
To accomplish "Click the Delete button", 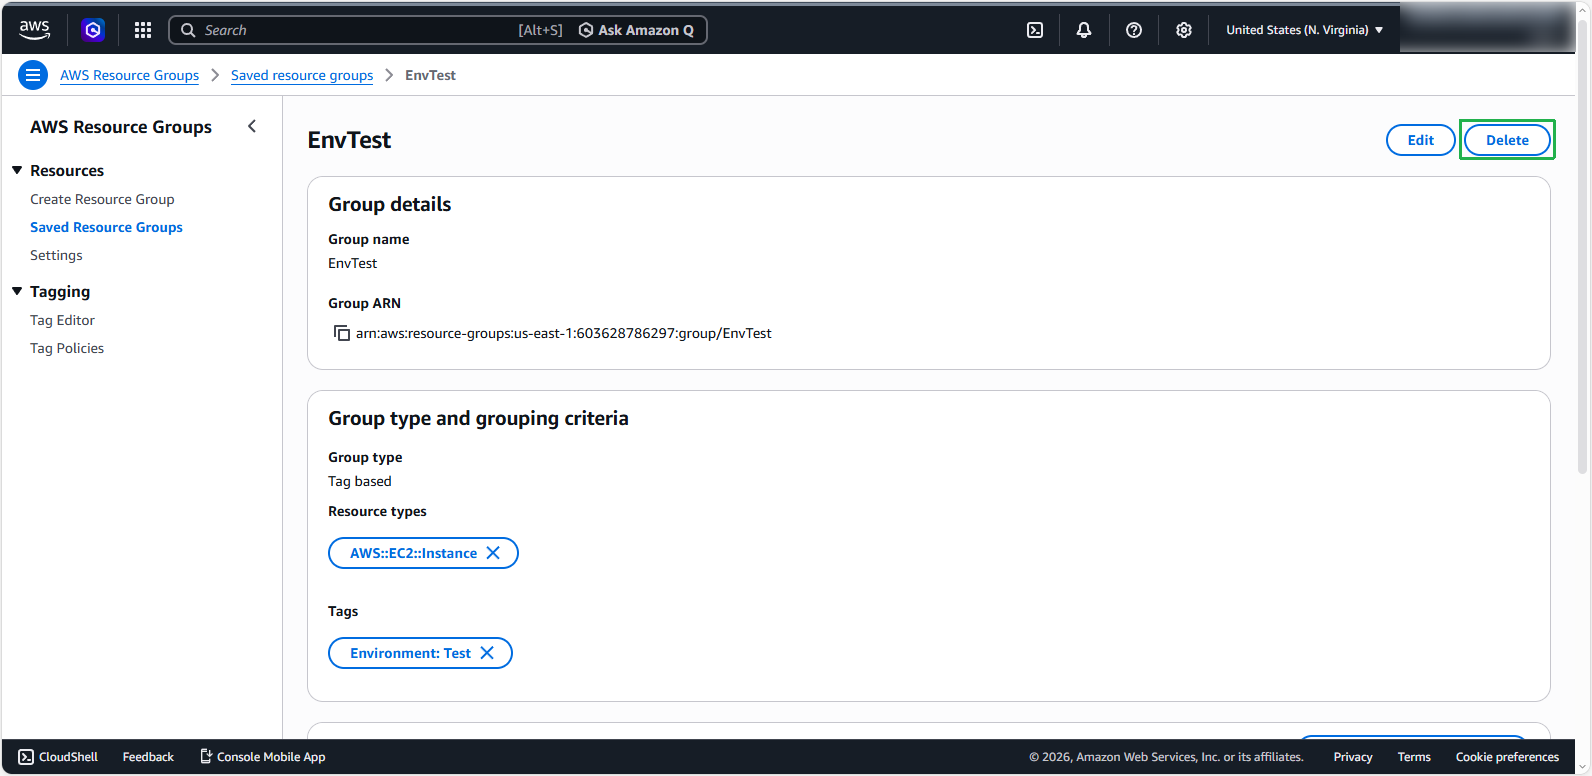I will [1507, 140].
